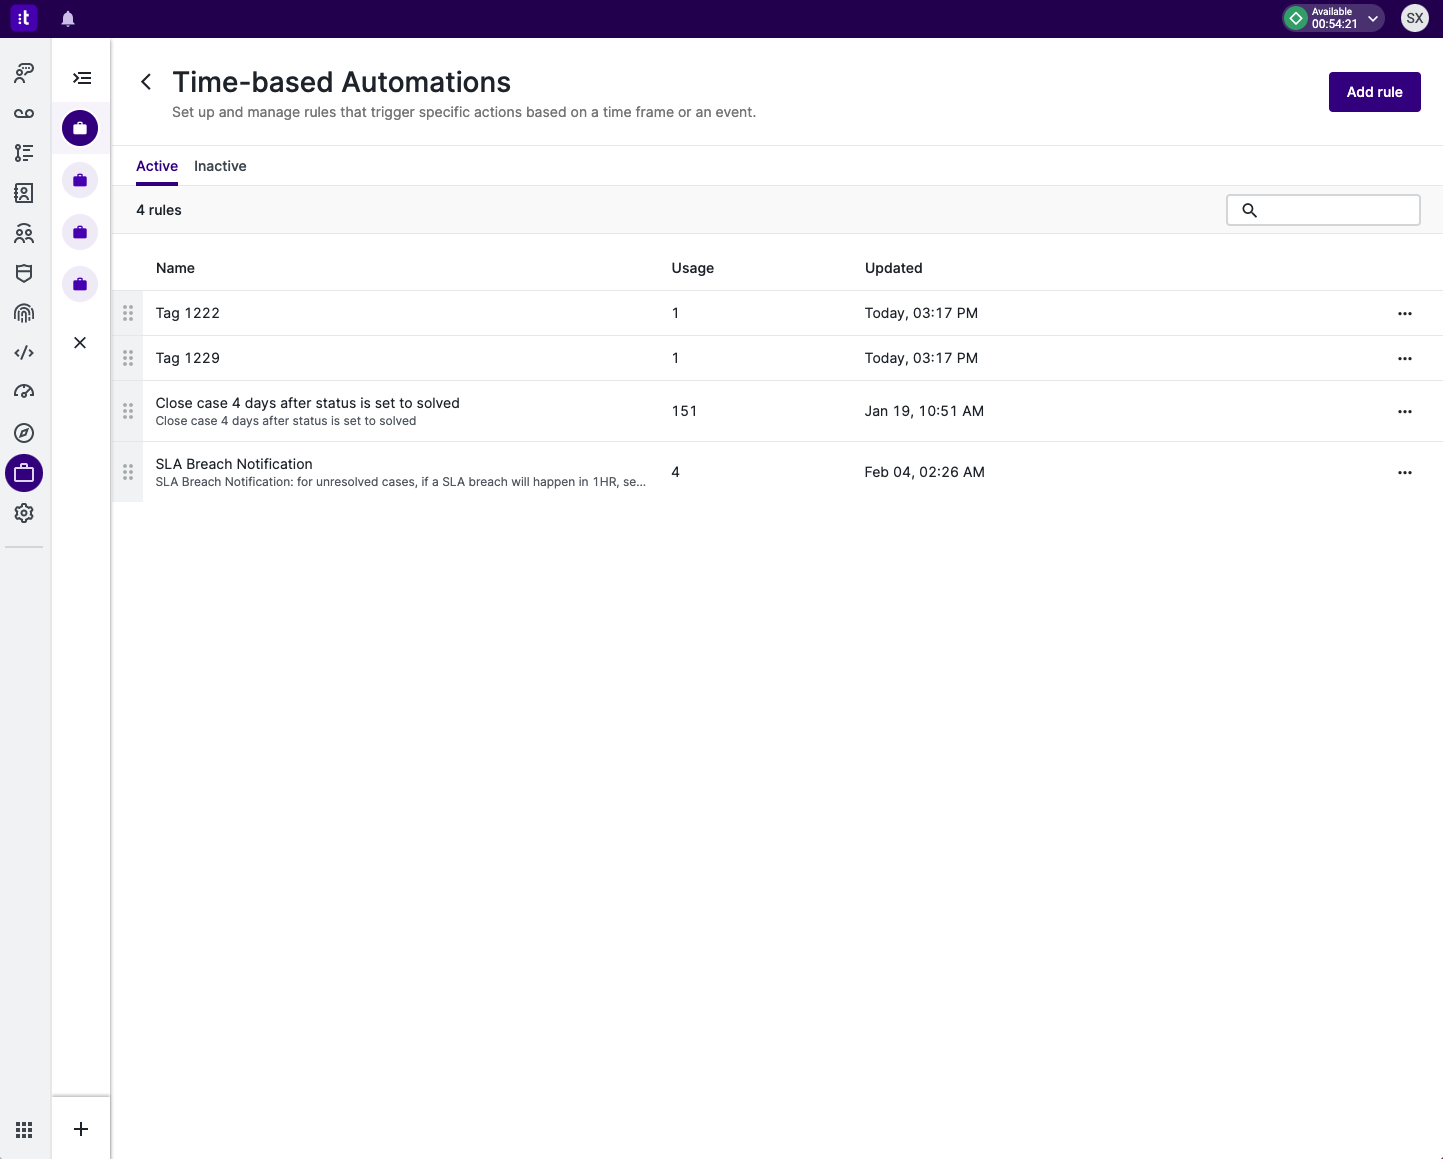Click the Name column header
Viewport: 1443px width, 1159px height.
(x=175, y=268)
